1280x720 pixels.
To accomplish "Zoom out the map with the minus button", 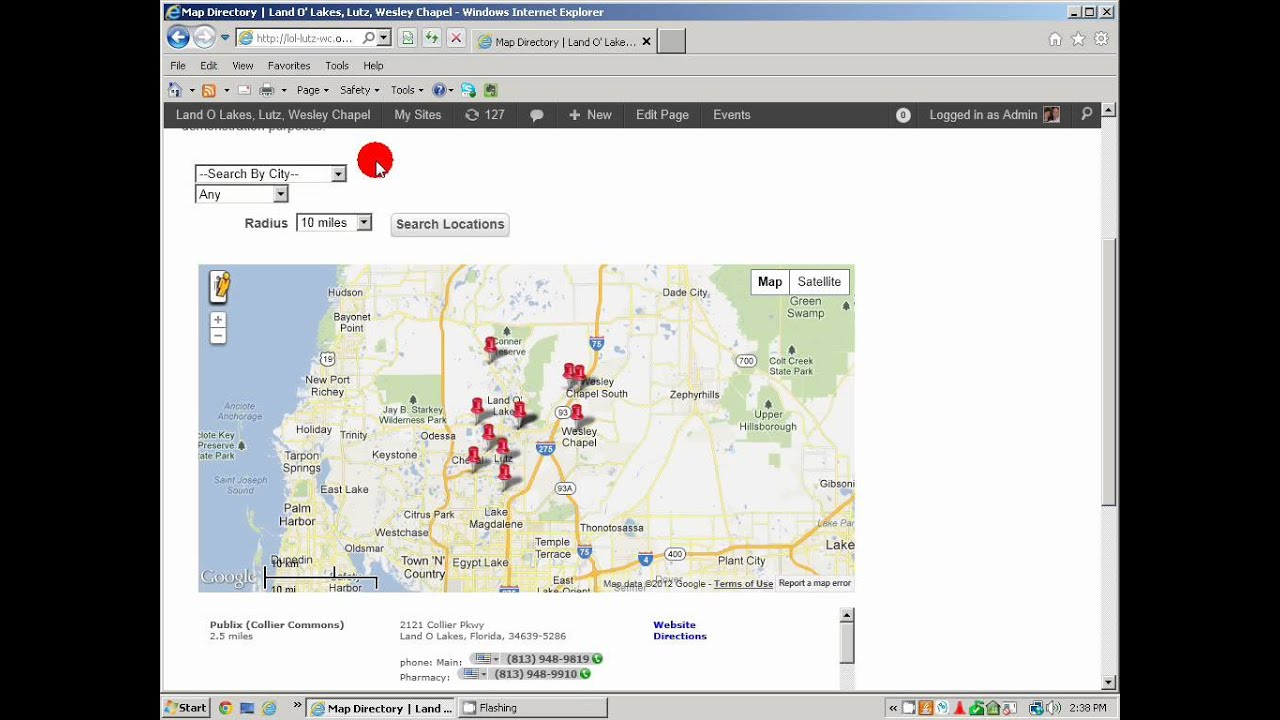I will (x=218, y=336).
